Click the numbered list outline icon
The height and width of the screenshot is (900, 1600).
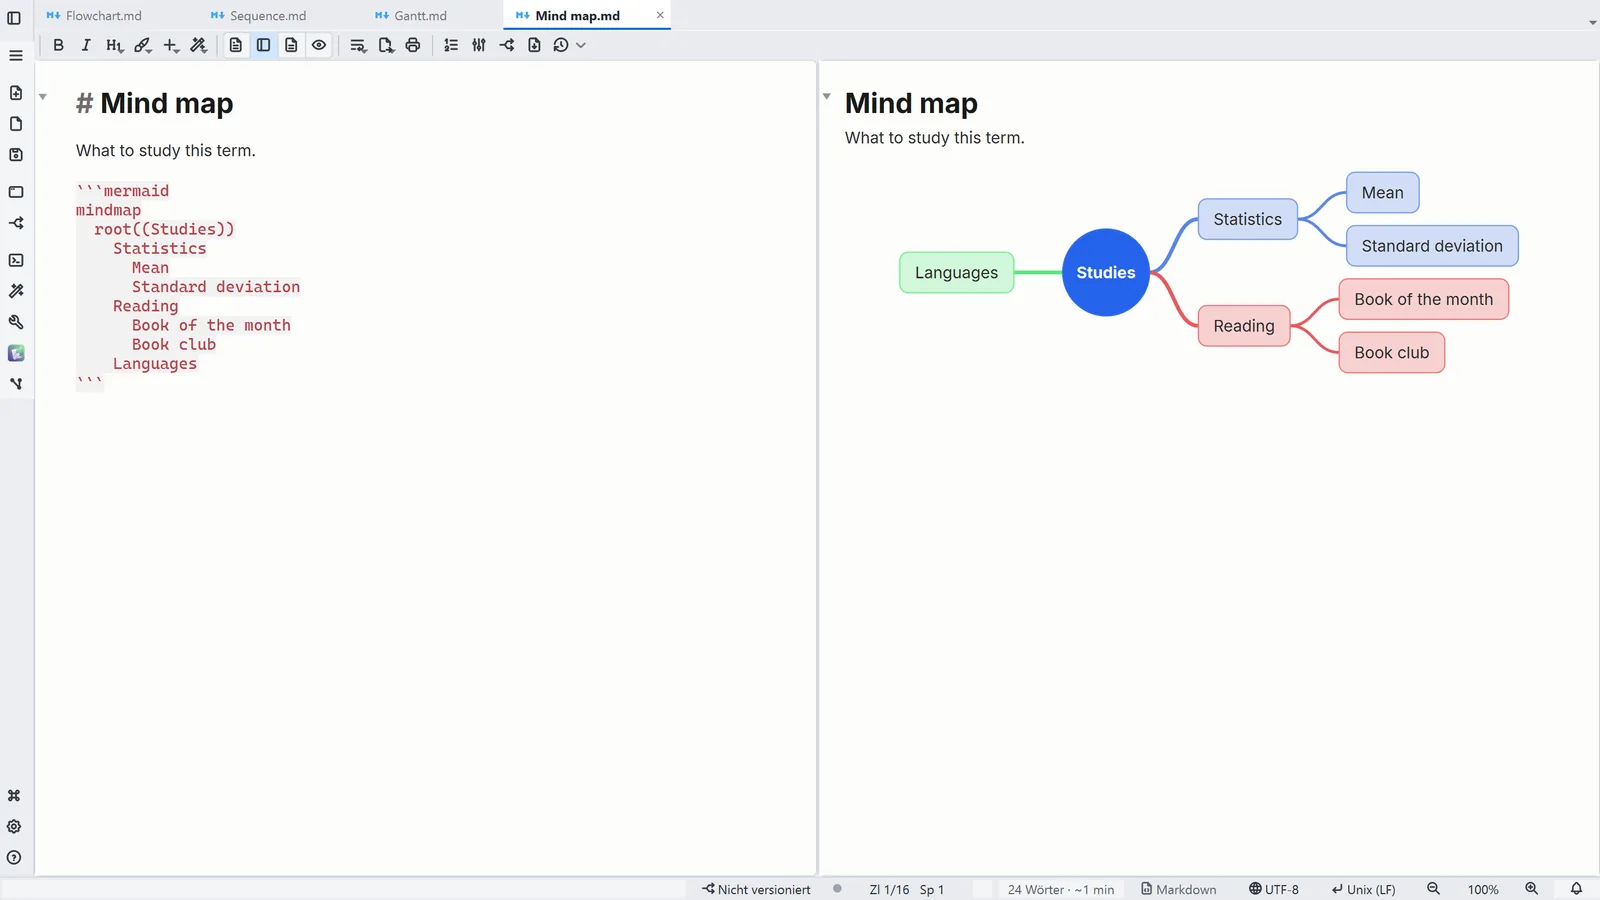451,45
